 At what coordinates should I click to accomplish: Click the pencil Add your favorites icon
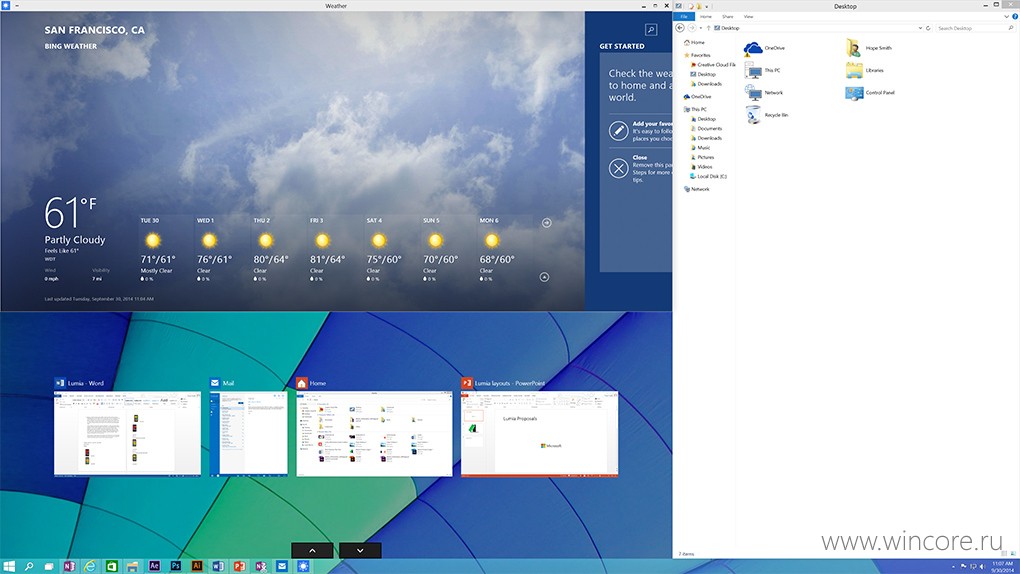(x=618, y=131)
